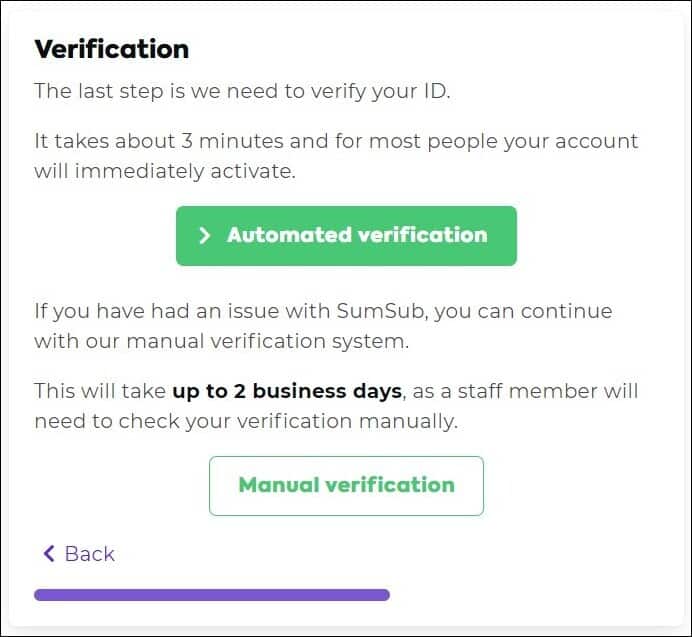Click the right chevron icon on Automated verification
This screenshot has width=692, height=637.
tap(204, 236)
